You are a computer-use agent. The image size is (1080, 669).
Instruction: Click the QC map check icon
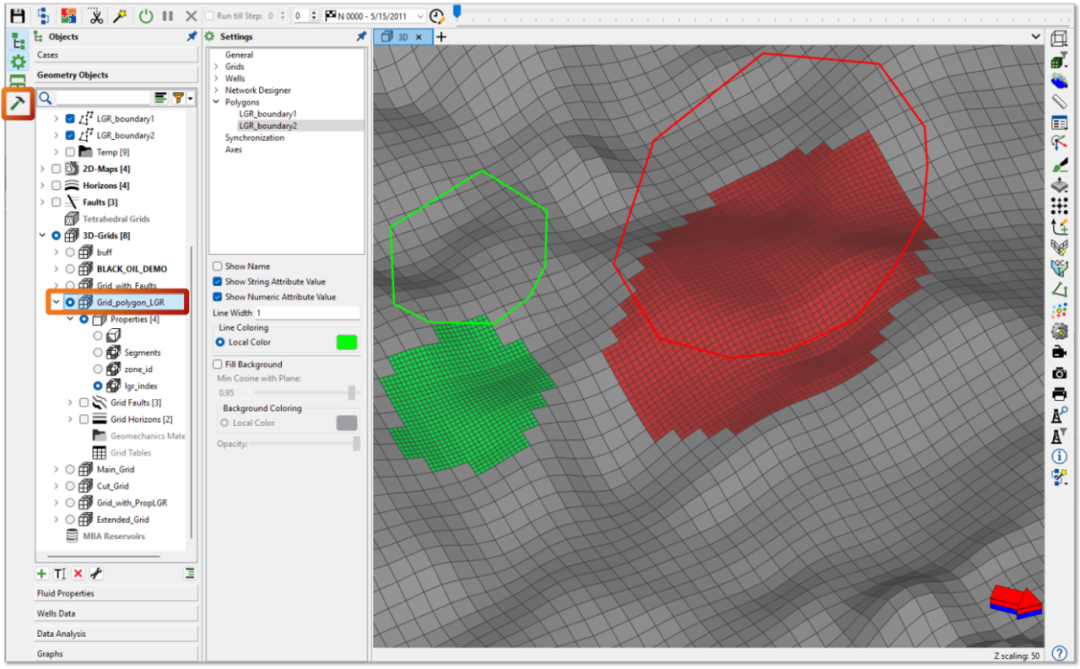(x=1059, y=268)
